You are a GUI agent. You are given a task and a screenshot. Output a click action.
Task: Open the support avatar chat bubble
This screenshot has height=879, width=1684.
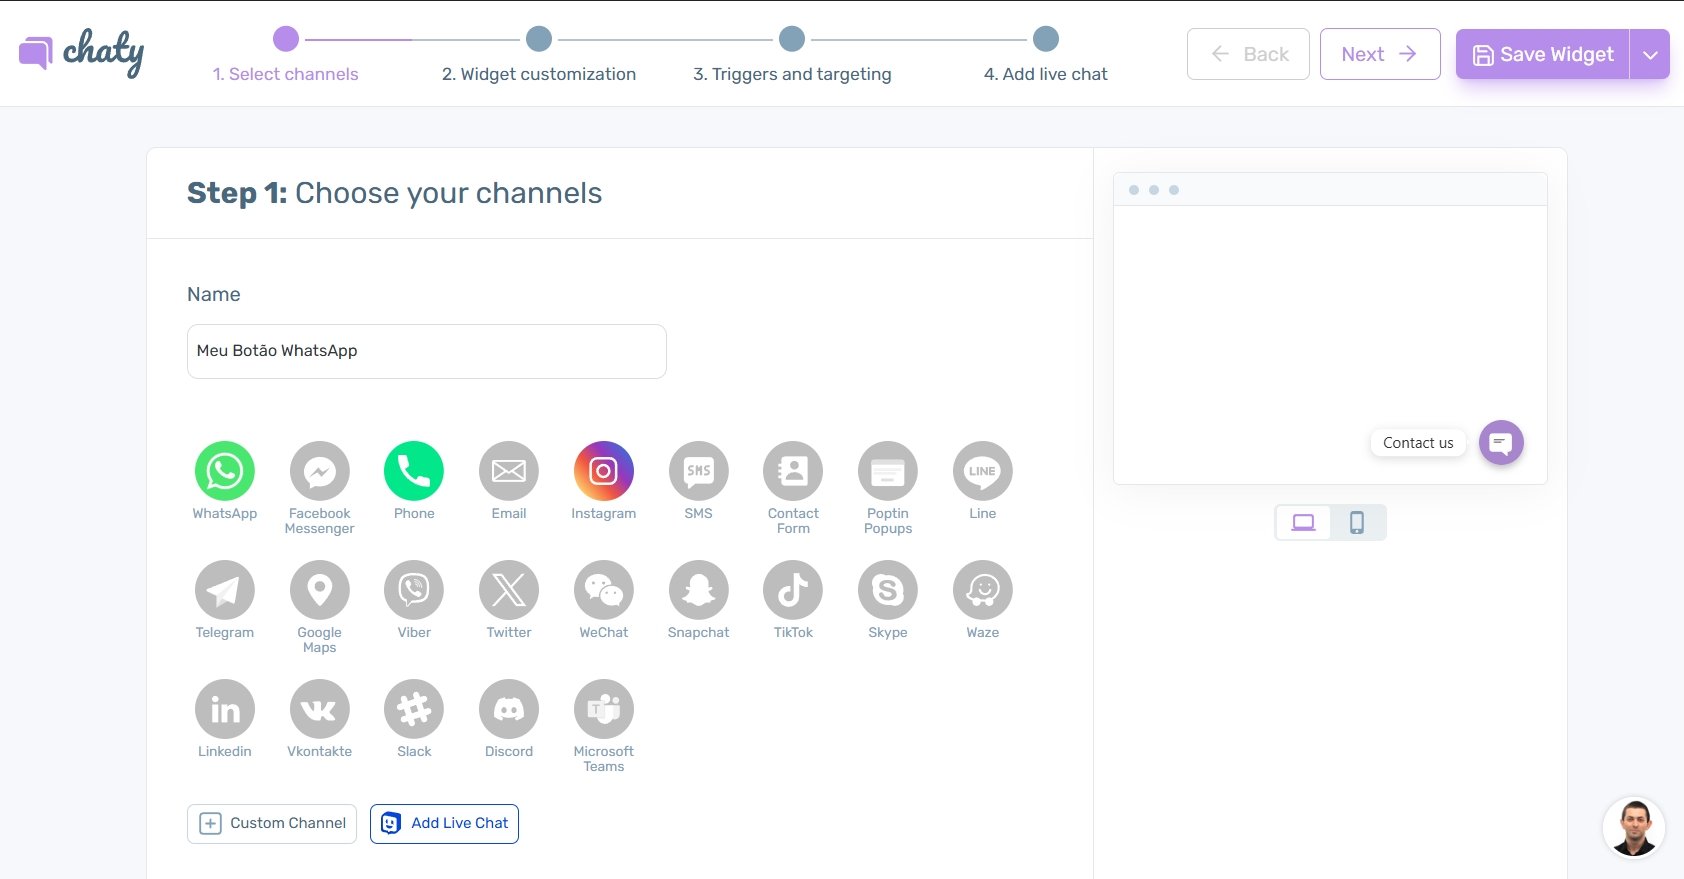pos(1633,828)
